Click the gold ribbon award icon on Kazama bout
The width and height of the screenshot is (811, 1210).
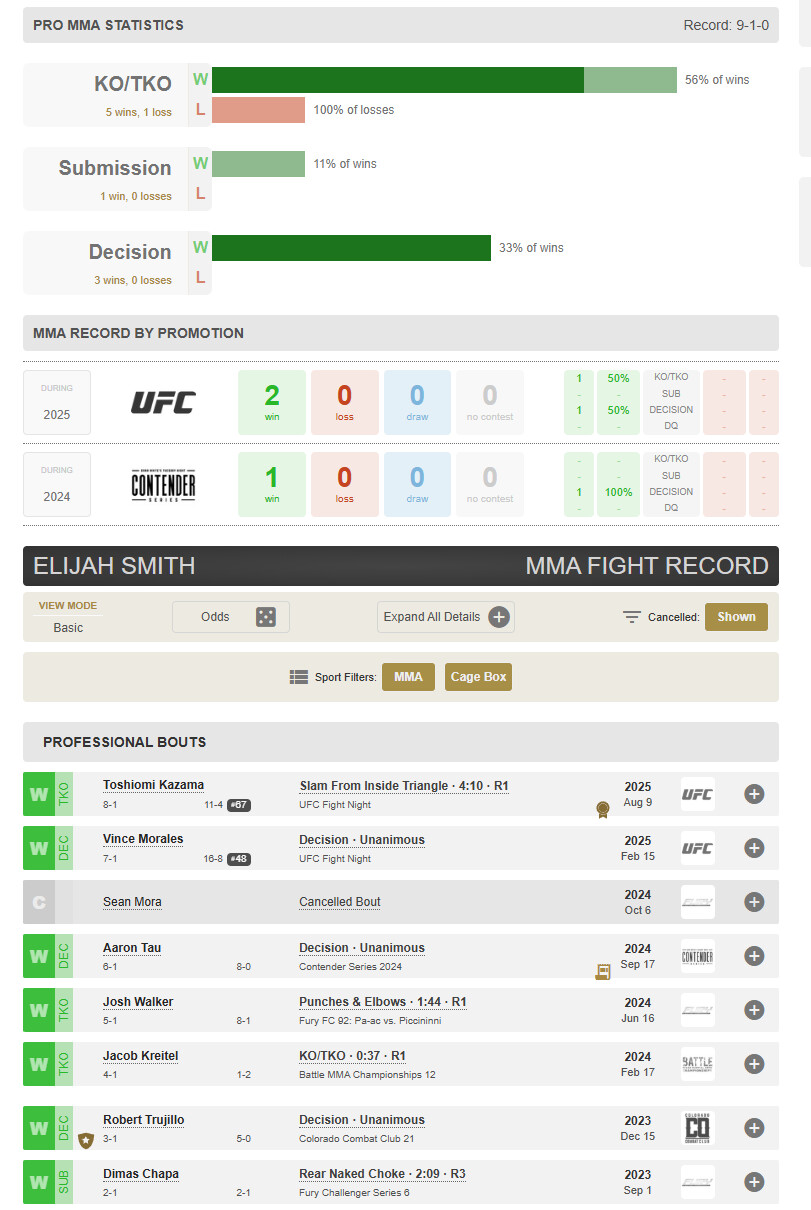pyautogui.click(x=602, y=808)
